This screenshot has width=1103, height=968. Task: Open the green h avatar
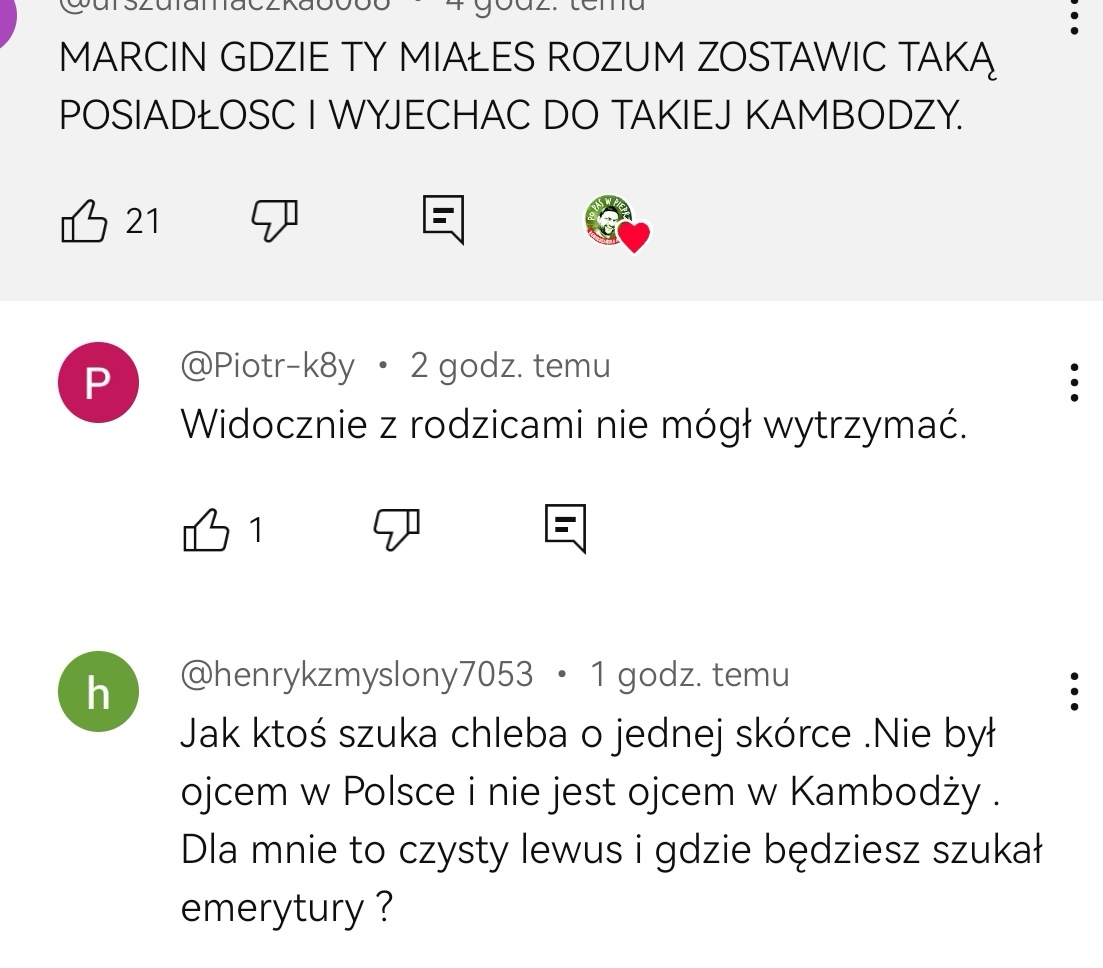tap(97, 691)
